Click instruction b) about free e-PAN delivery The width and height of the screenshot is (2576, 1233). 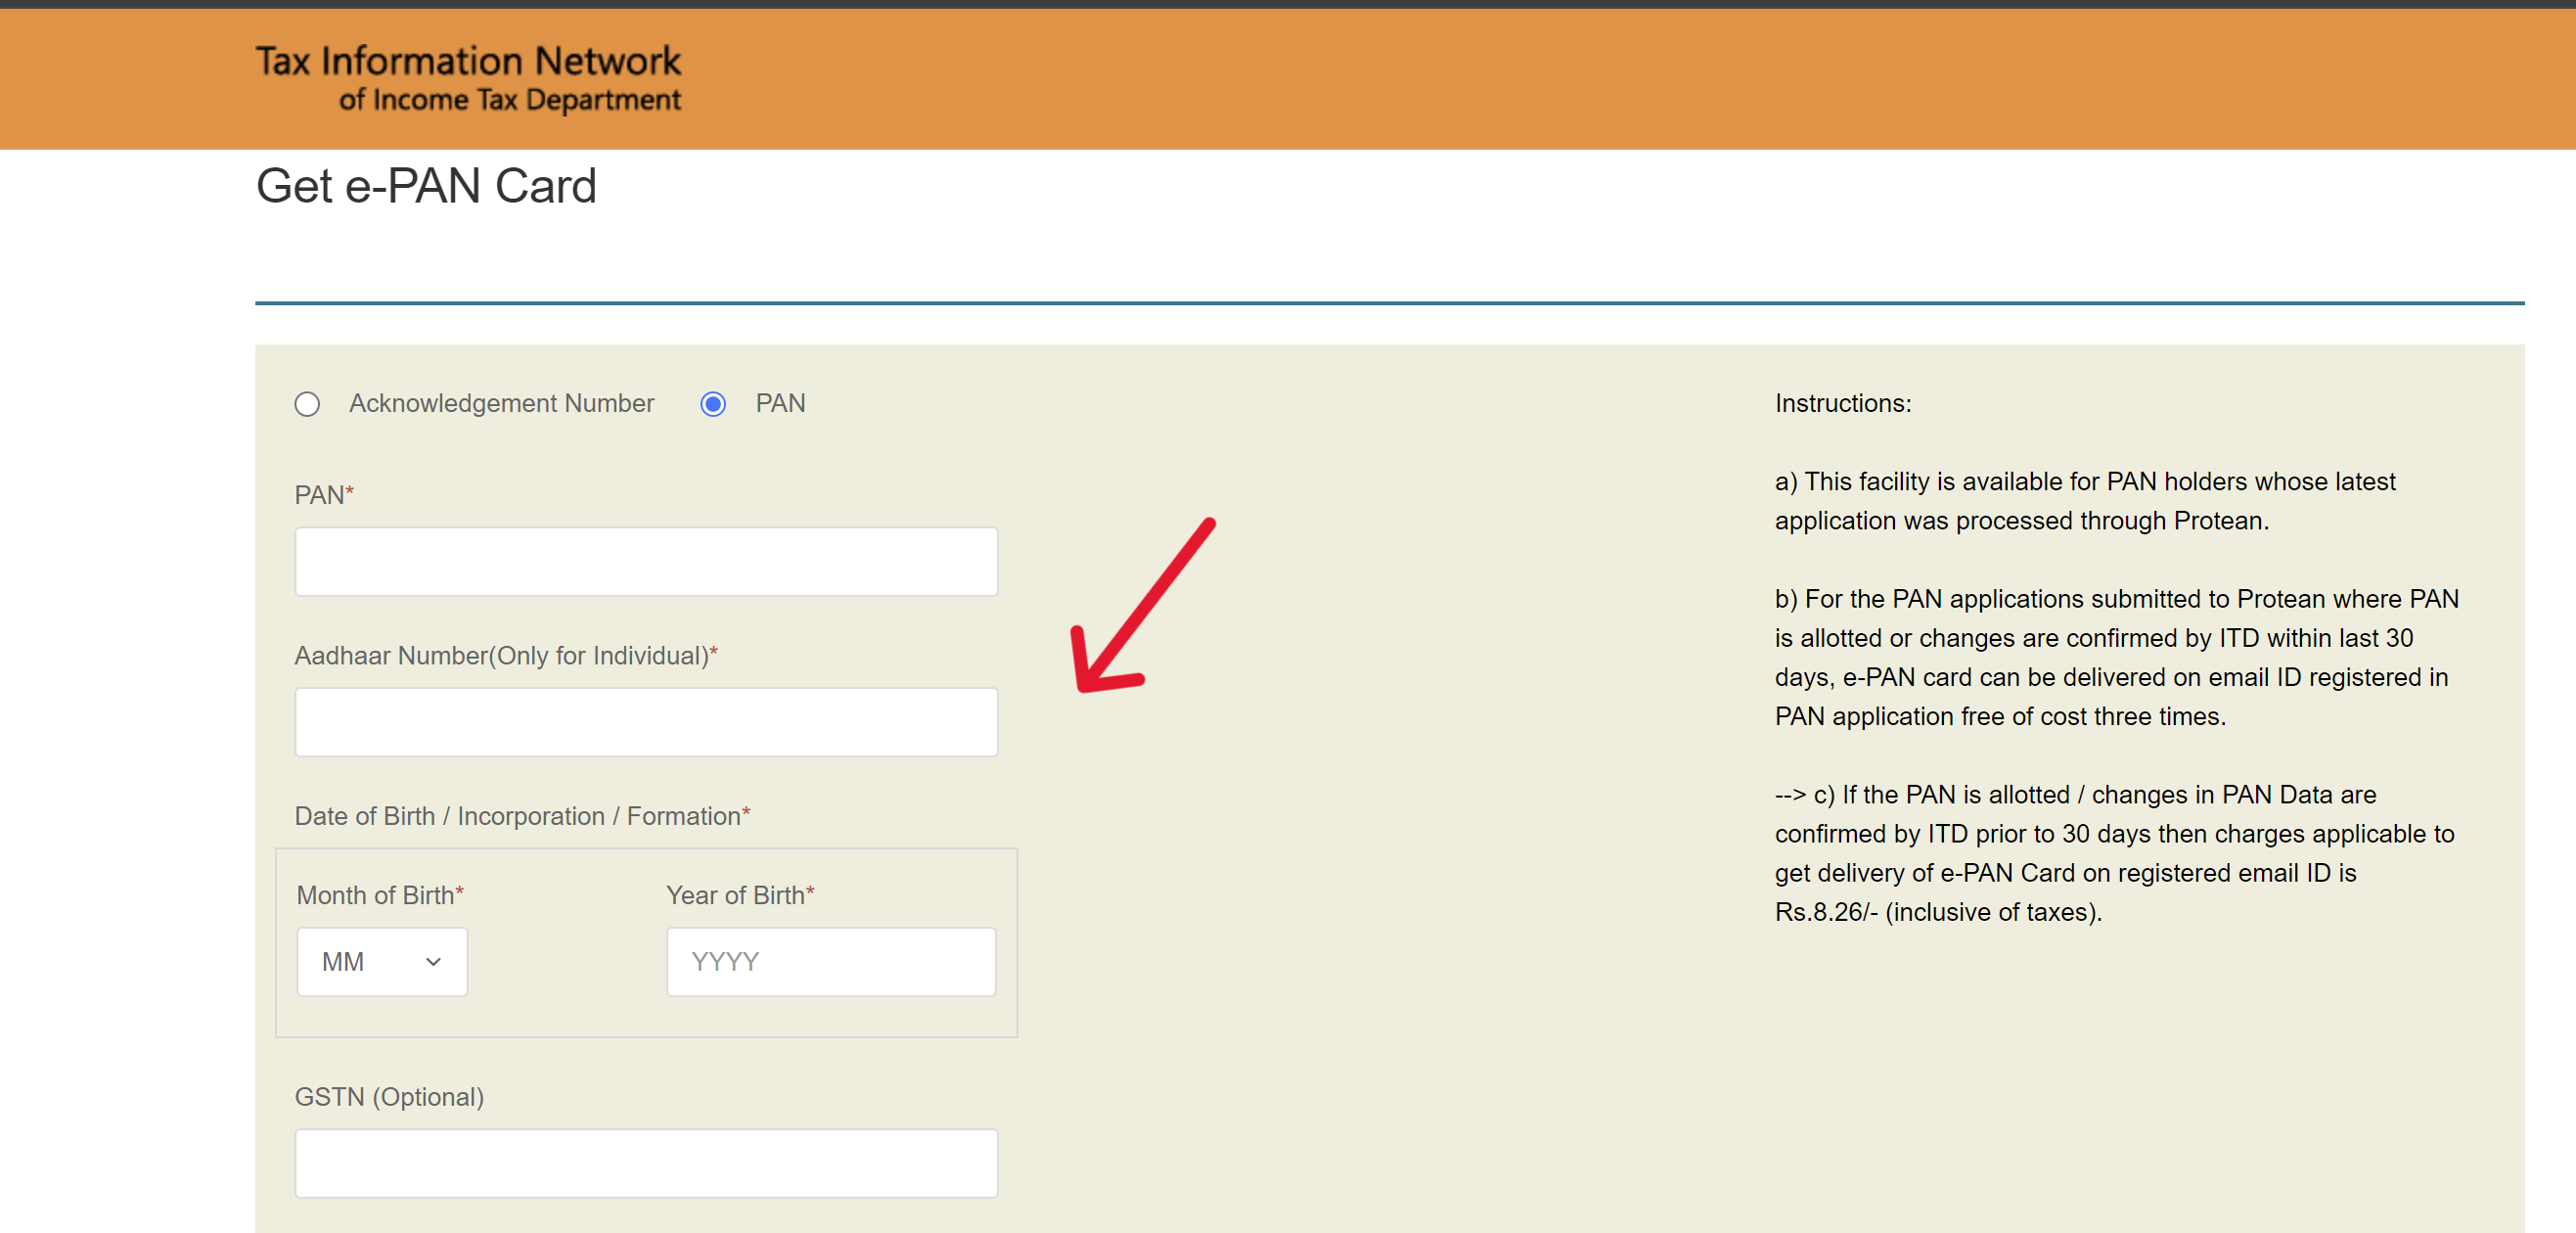coord(2115,657)
